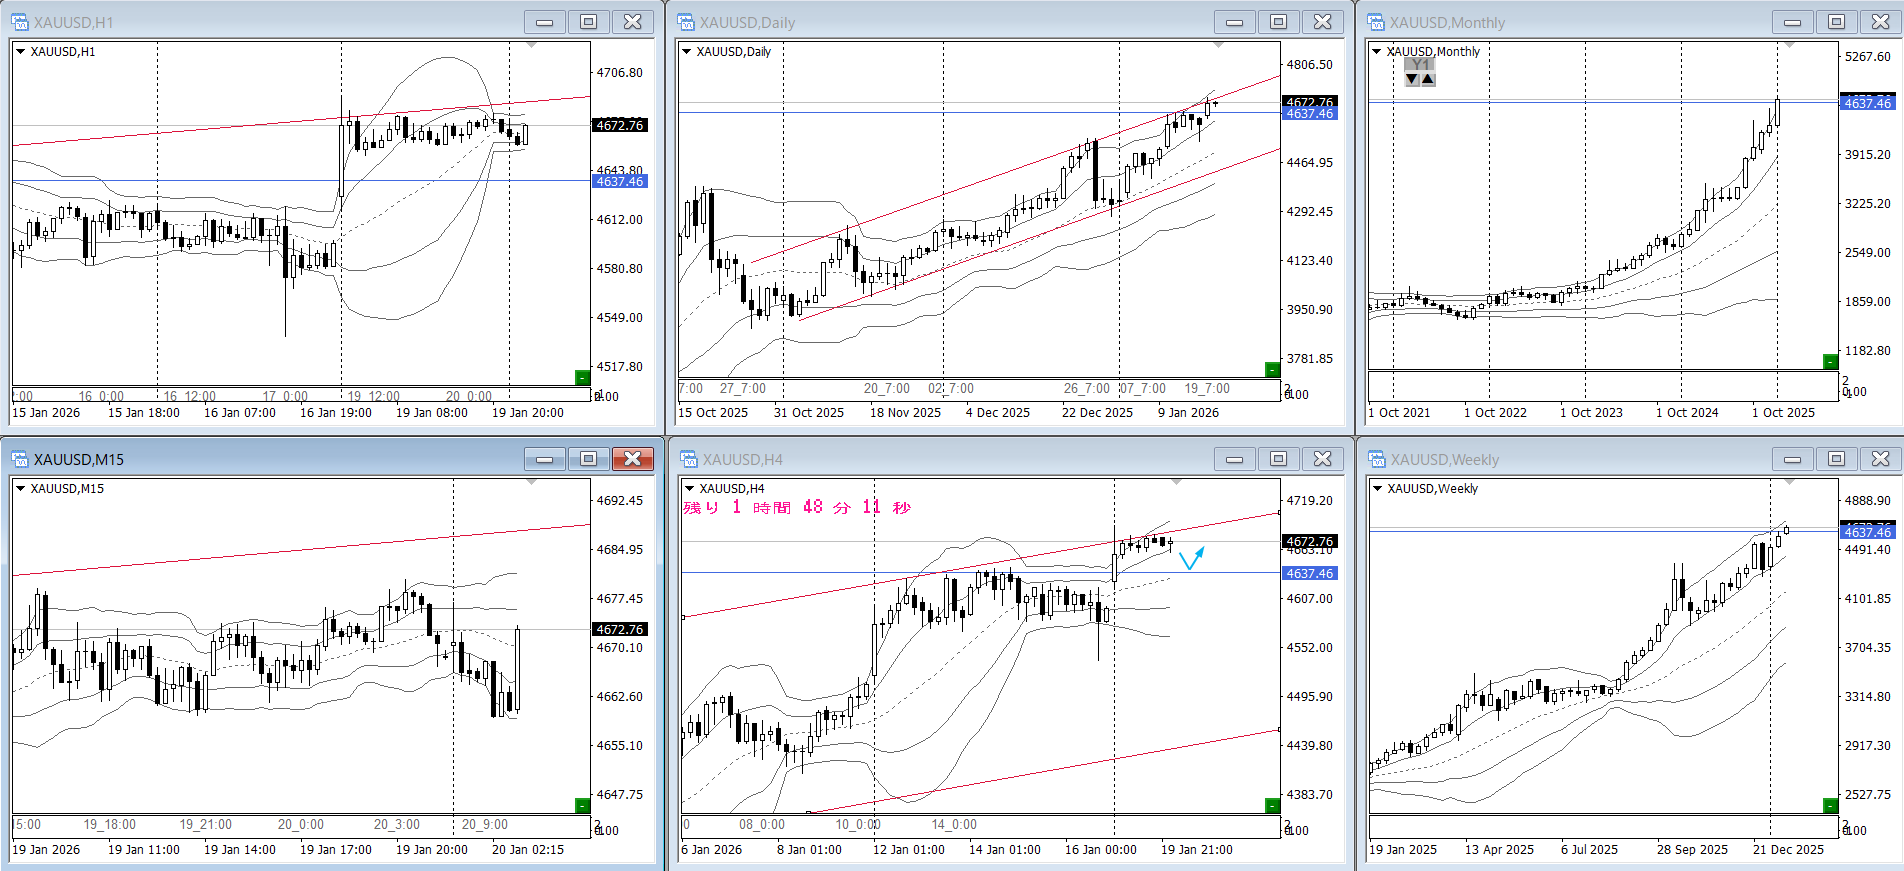The image size is (1904, 871).
Task: Click the chart shift triangle on H4 chart
Action: click(x=1177, y=482)
